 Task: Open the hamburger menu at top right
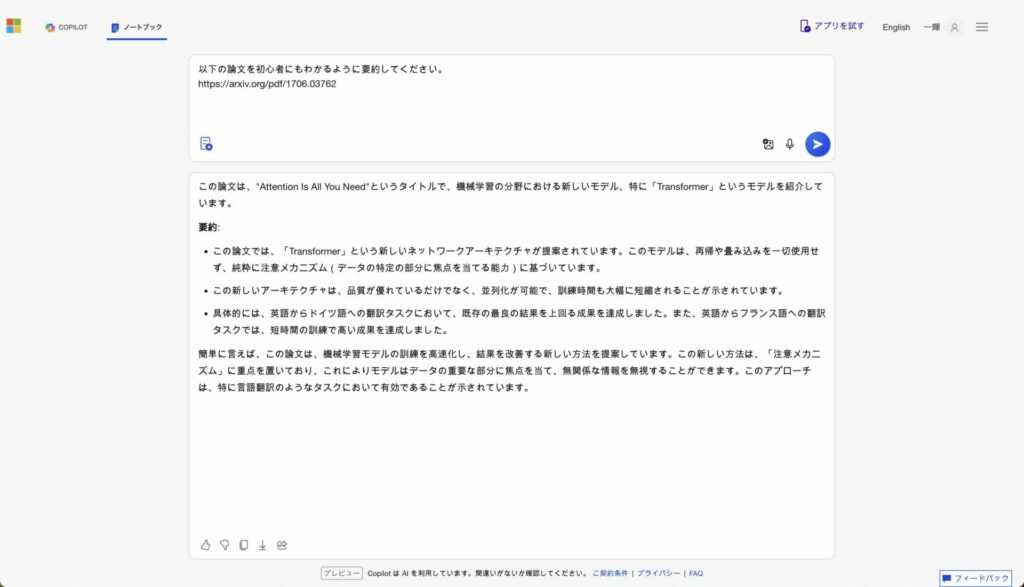tap(982, 27)
